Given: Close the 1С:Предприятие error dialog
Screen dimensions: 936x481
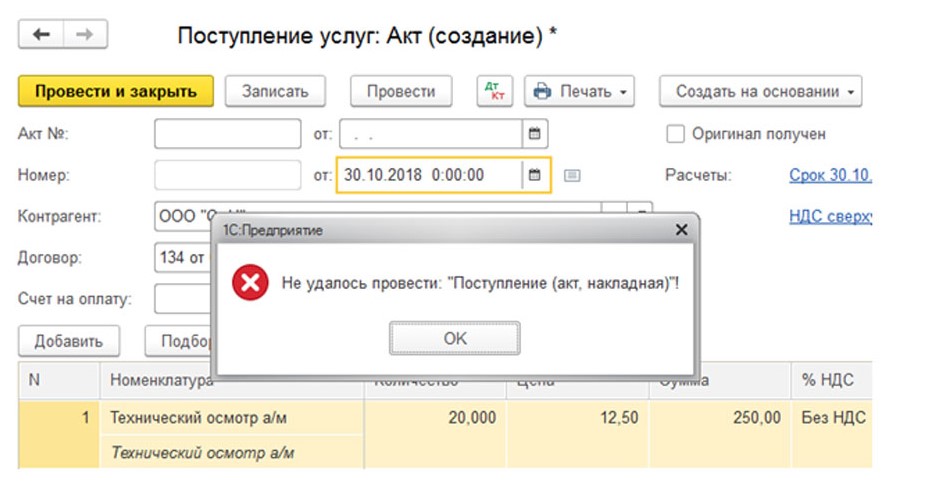Looking at the screenshot, I should (x=681, y=230).
